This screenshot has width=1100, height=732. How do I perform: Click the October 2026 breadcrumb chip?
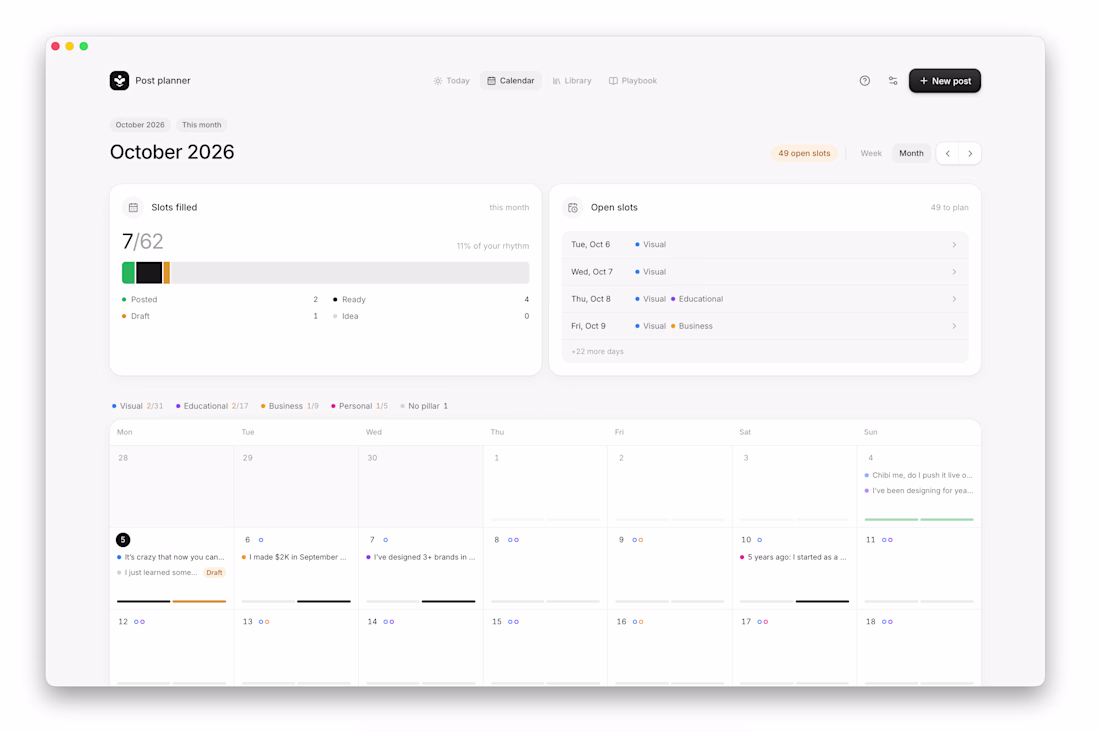(x=140, y=125)
